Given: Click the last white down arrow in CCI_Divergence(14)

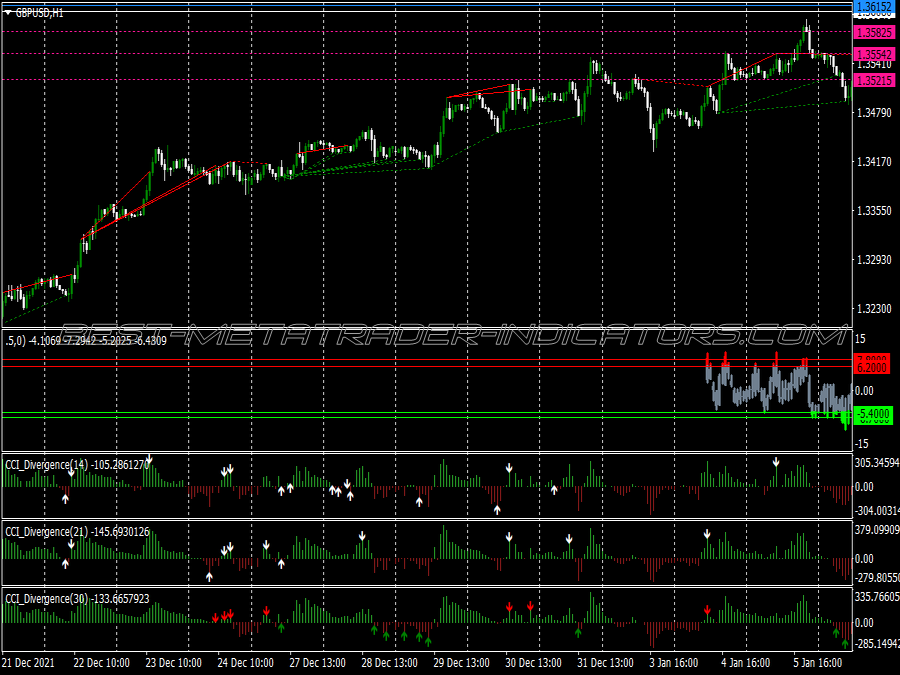Looking at the screenshot, I should coord(776,462).
